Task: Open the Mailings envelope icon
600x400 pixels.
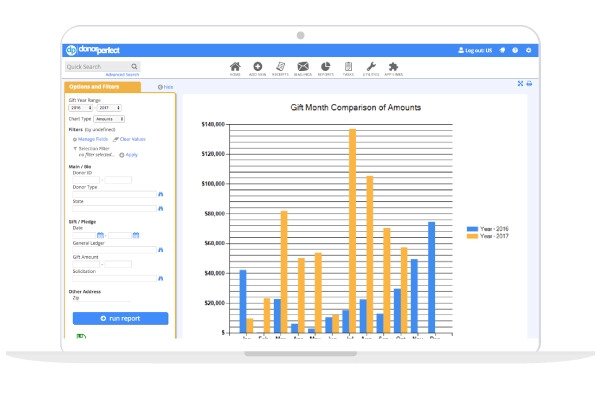Action: click(303, 67)
